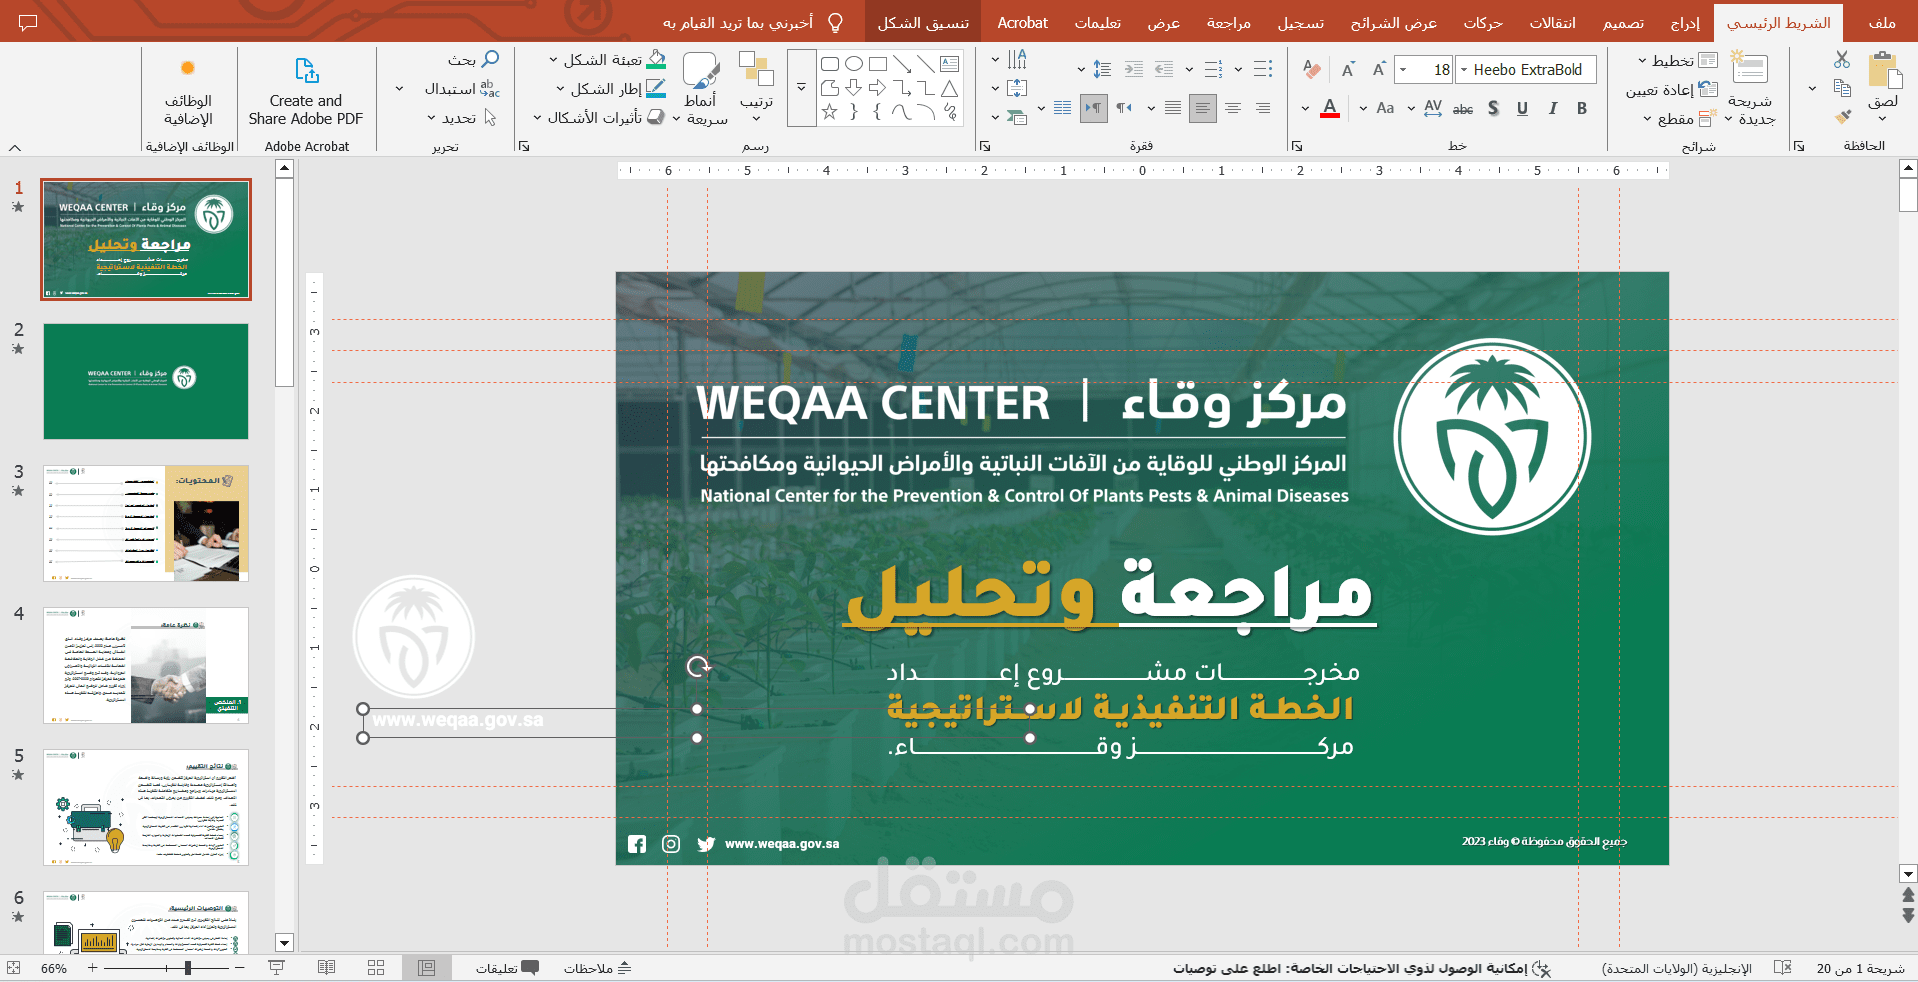This screenshot has width=1918, height=982.
Task: Click the Decrease Indent icon
Action: [x=1164, y=70]
